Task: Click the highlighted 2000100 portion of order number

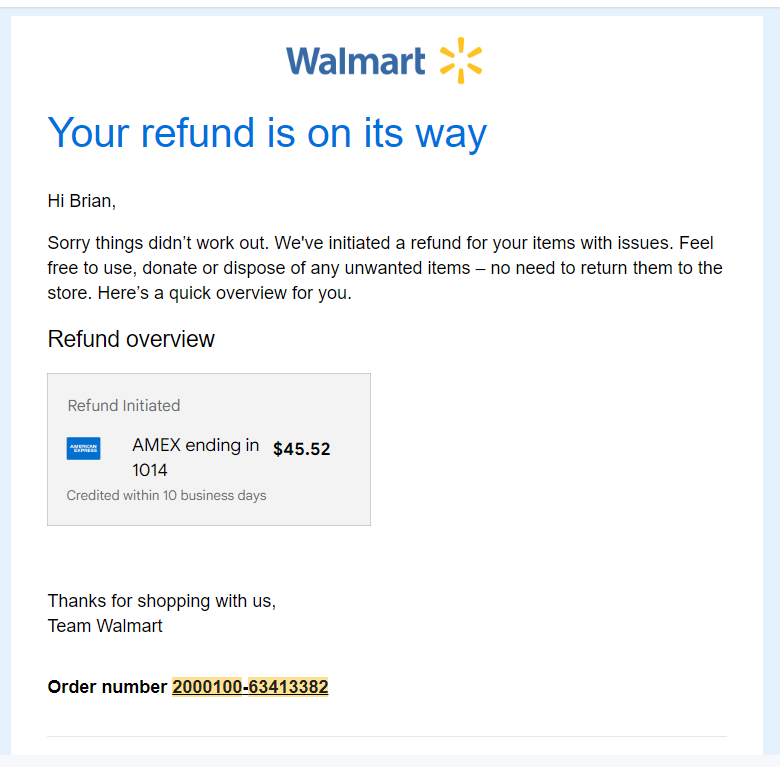Action: click(x=207, y=686)
